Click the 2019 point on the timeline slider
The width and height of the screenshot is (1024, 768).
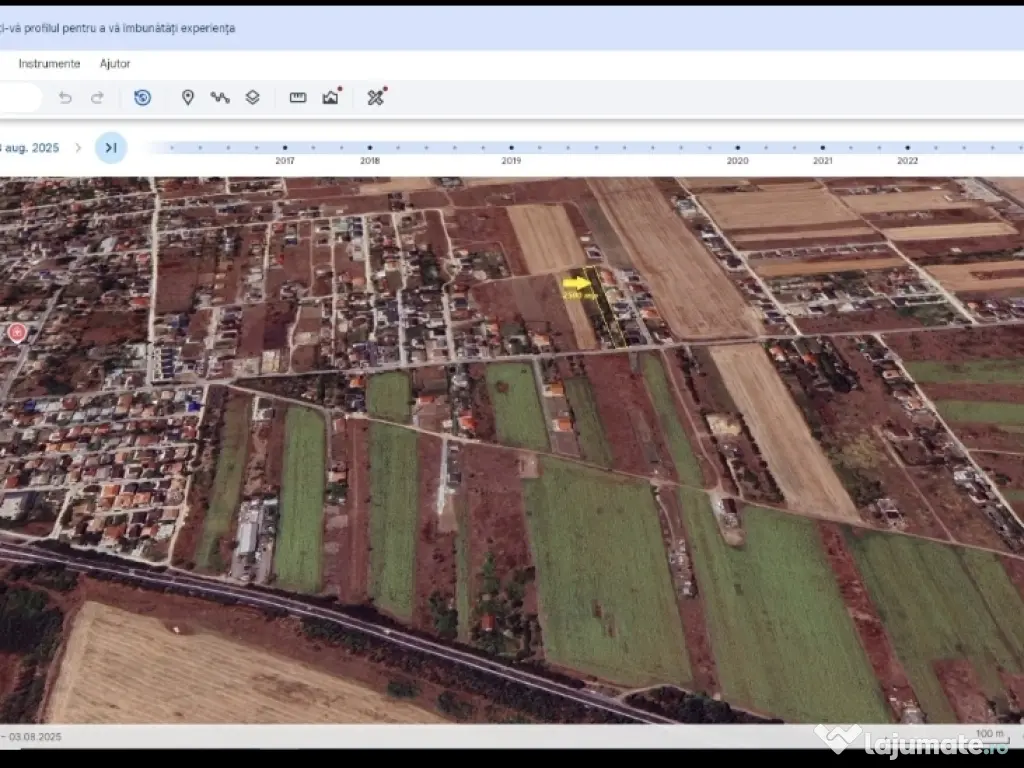(511, 148)
